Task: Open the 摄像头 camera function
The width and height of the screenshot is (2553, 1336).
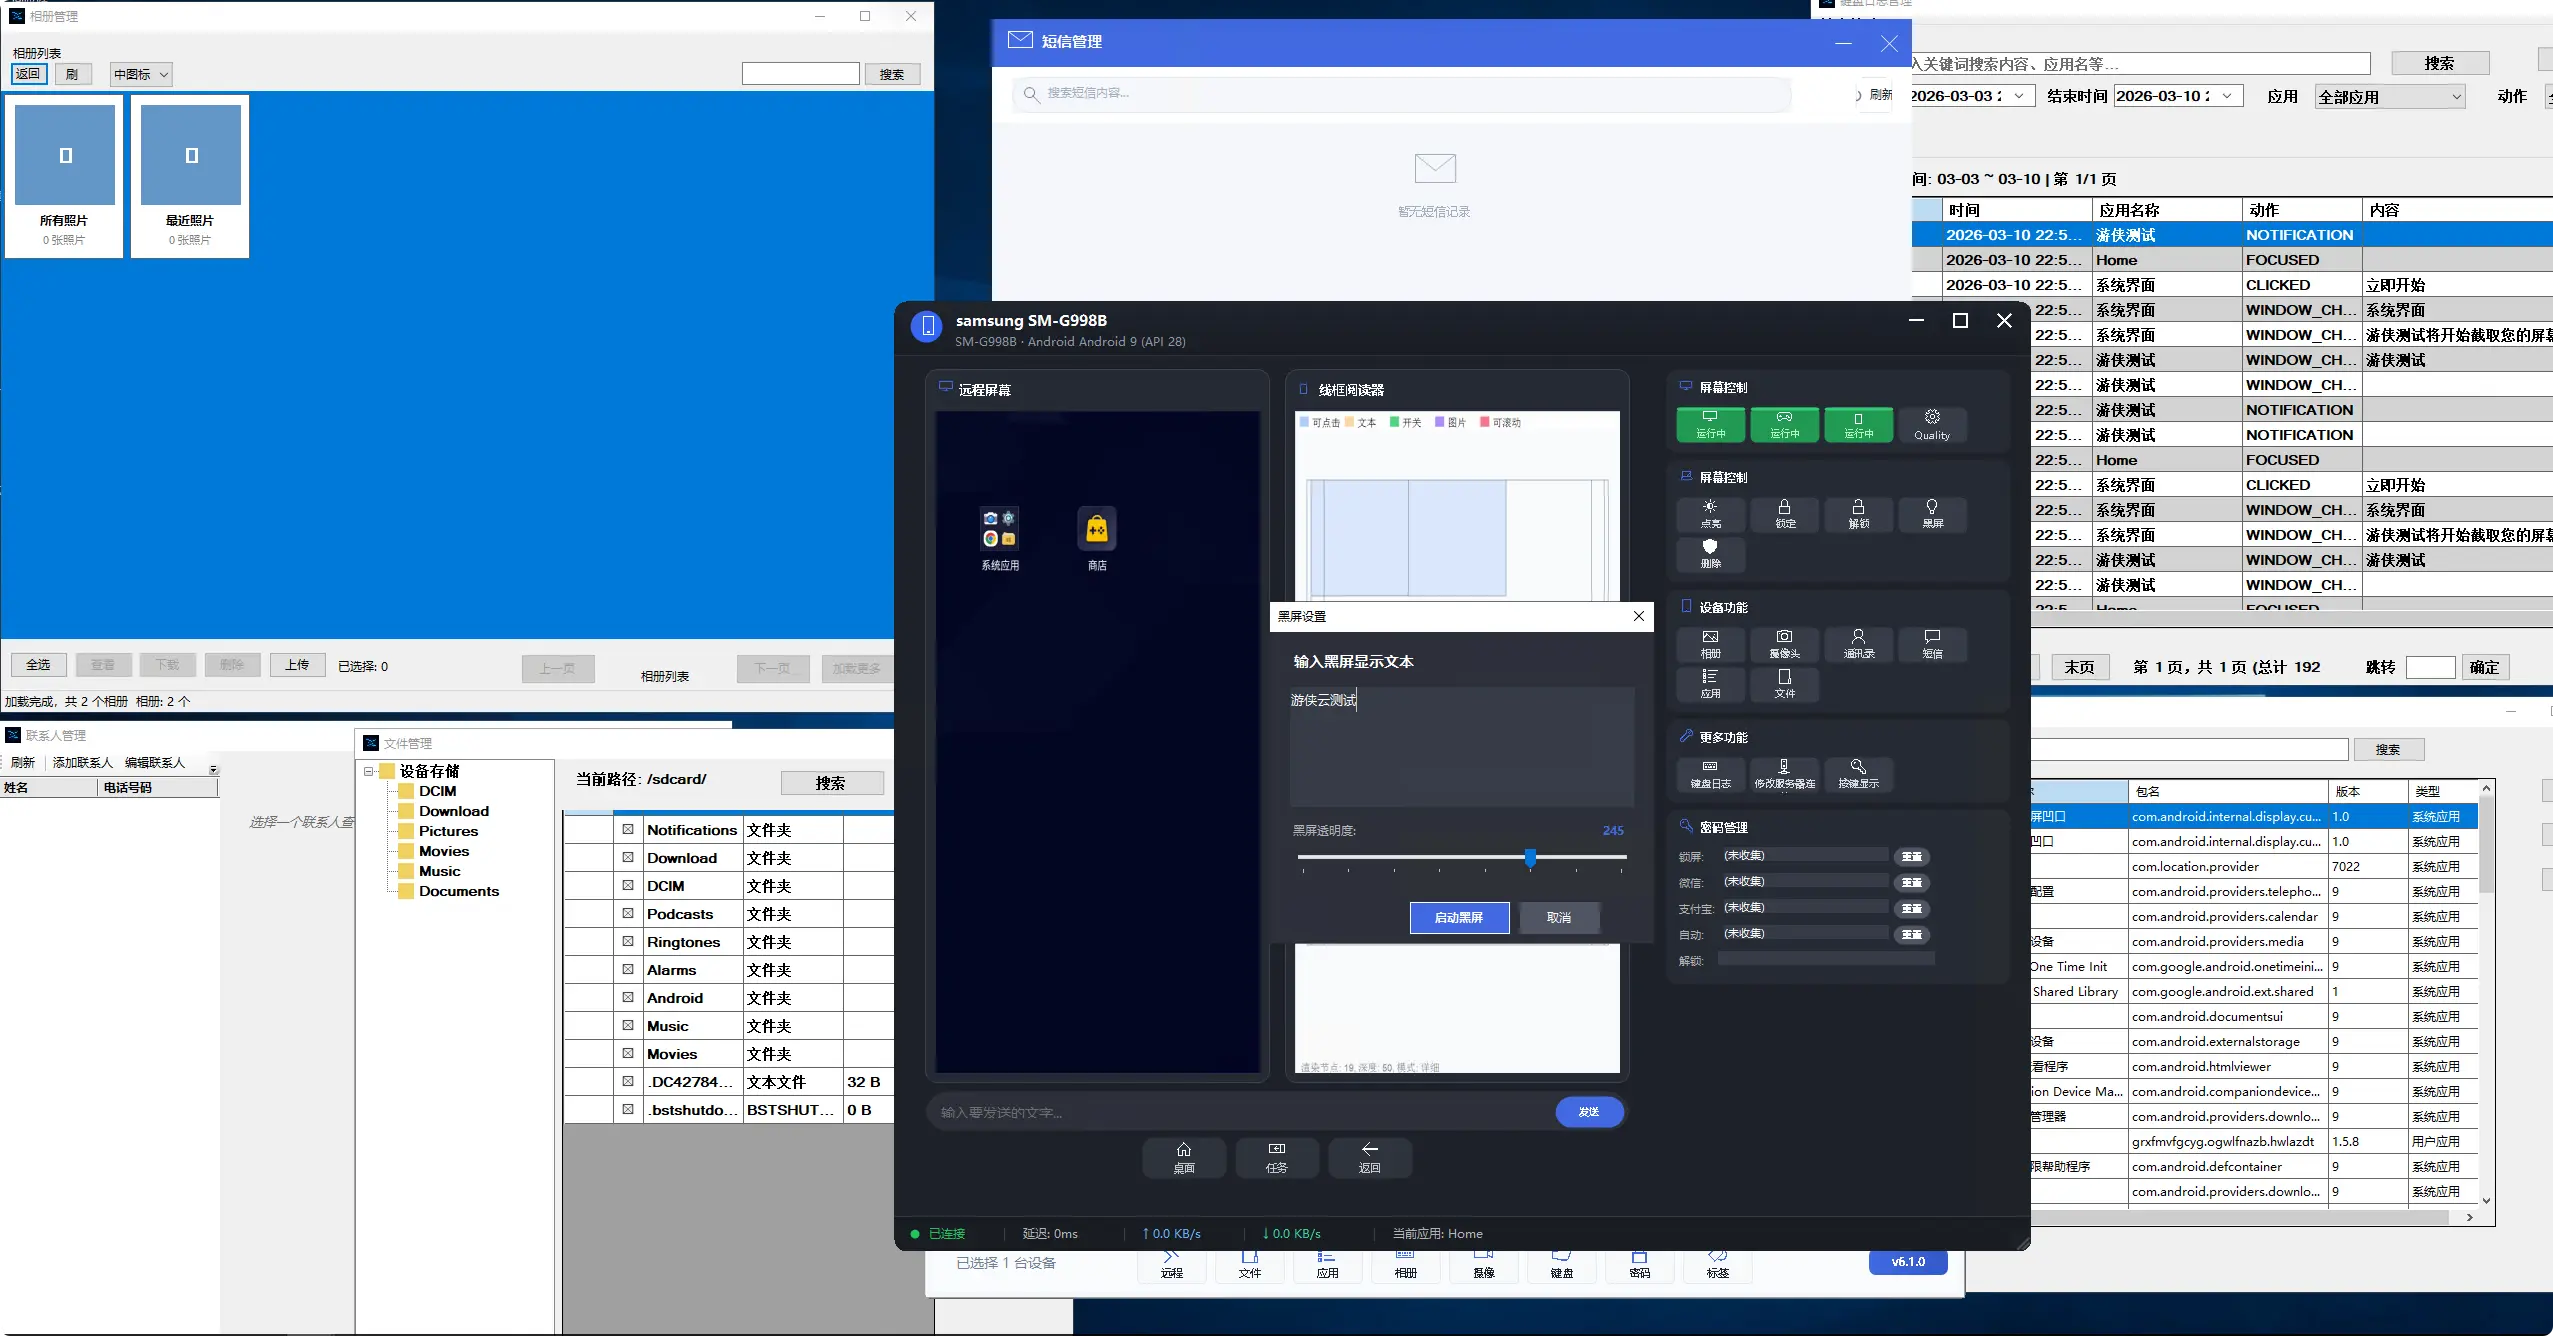Action: (x=1784, y=643)
